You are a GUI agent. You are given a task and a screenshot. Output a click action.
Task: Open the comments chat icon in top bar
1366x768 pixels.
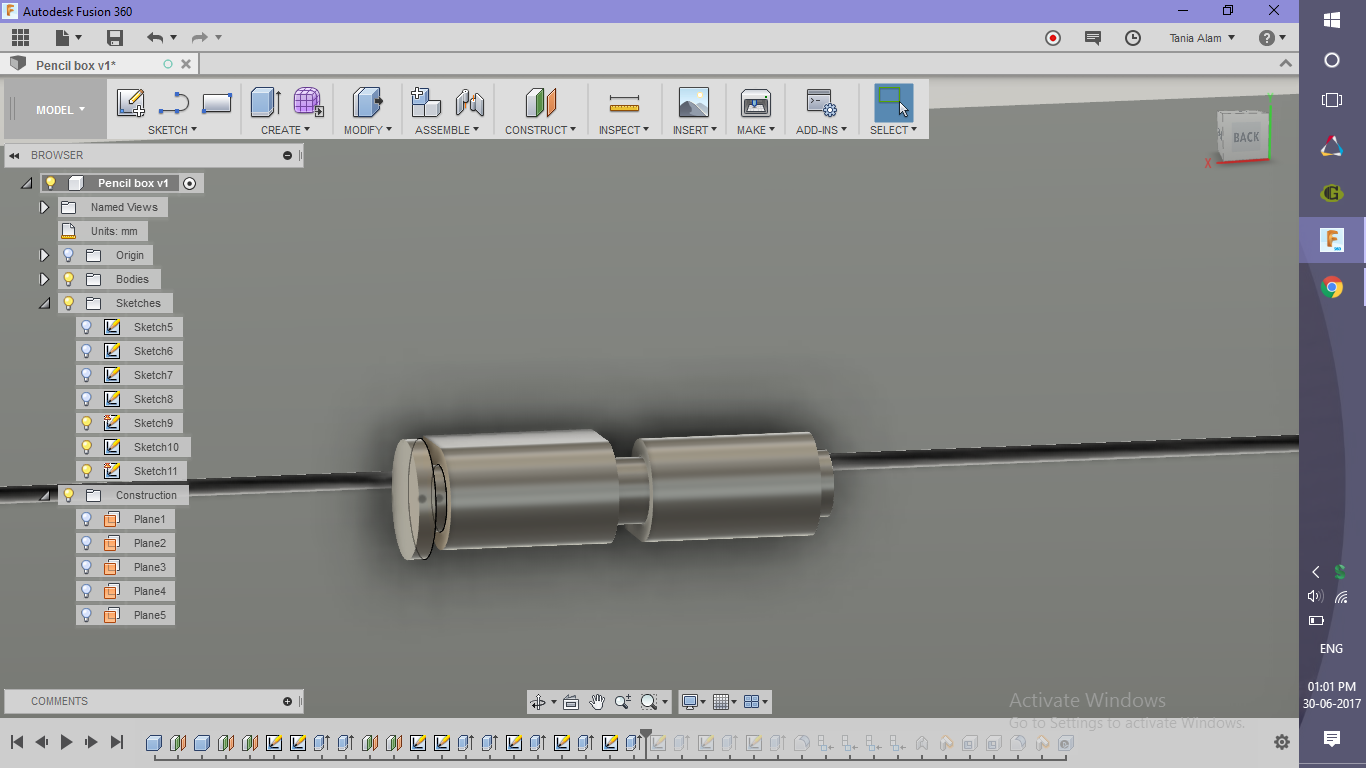point(1093,38)
